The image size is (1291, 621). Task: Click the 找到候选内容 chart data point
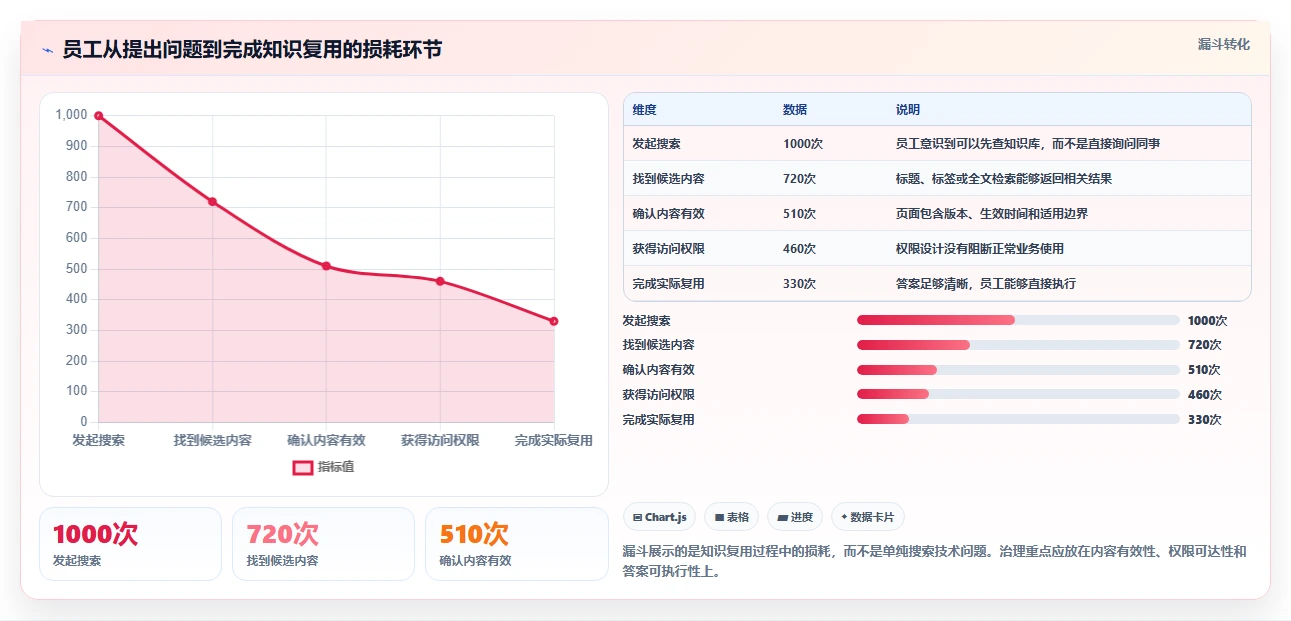click(x=212, y=202)
